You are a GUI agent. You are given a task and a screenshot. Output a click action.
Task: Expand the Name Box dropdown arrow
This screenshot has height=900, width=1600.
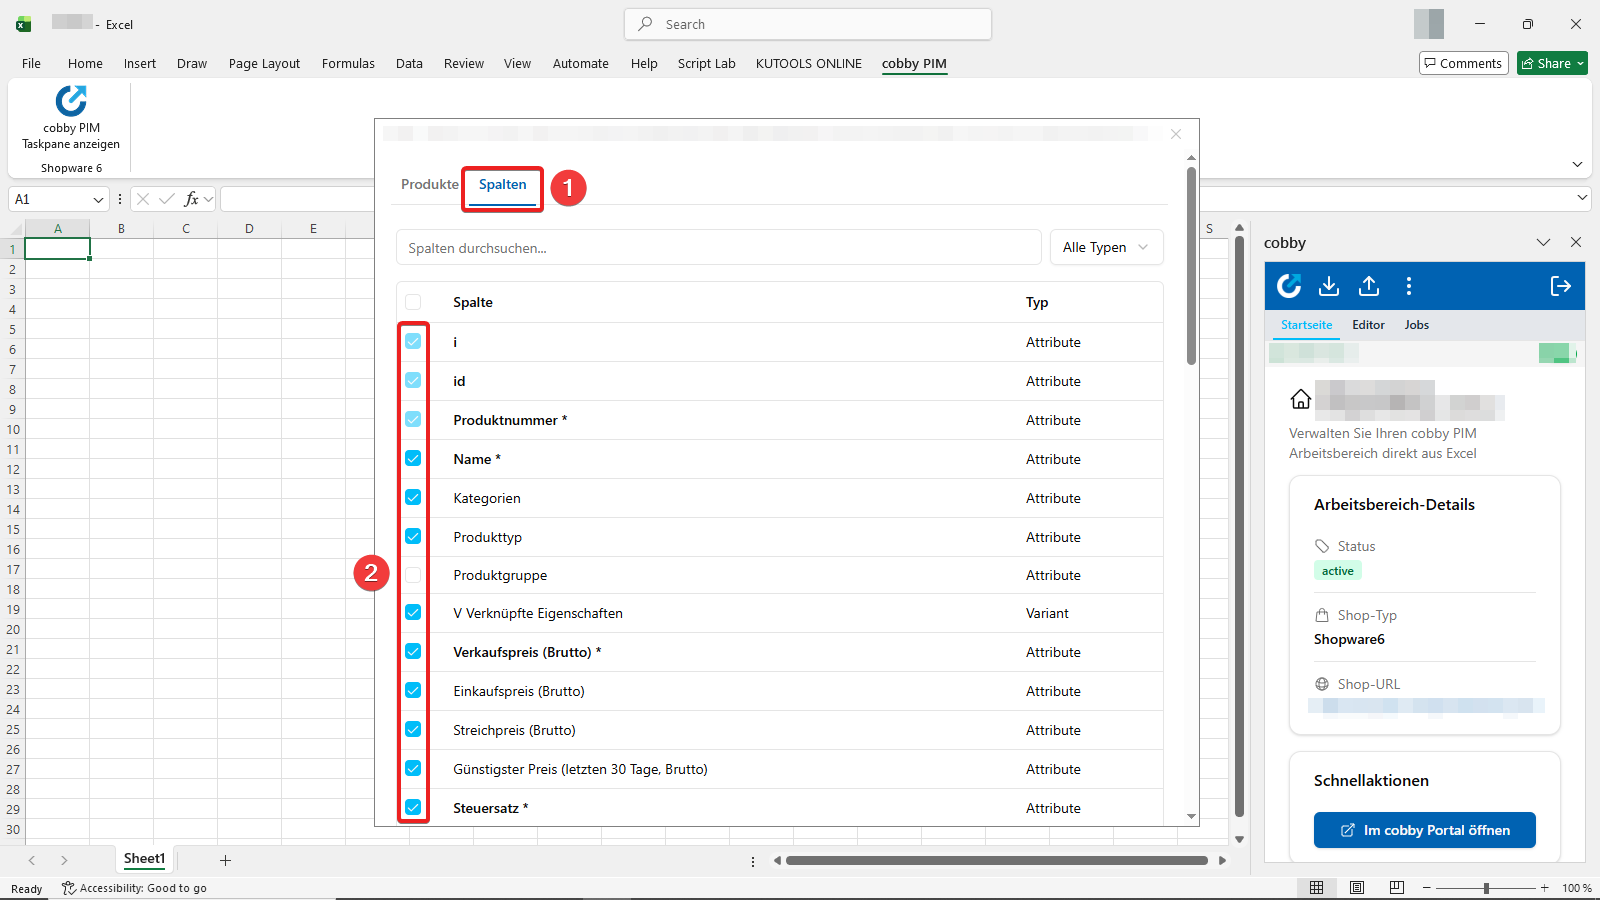click(x=98, y=200)
